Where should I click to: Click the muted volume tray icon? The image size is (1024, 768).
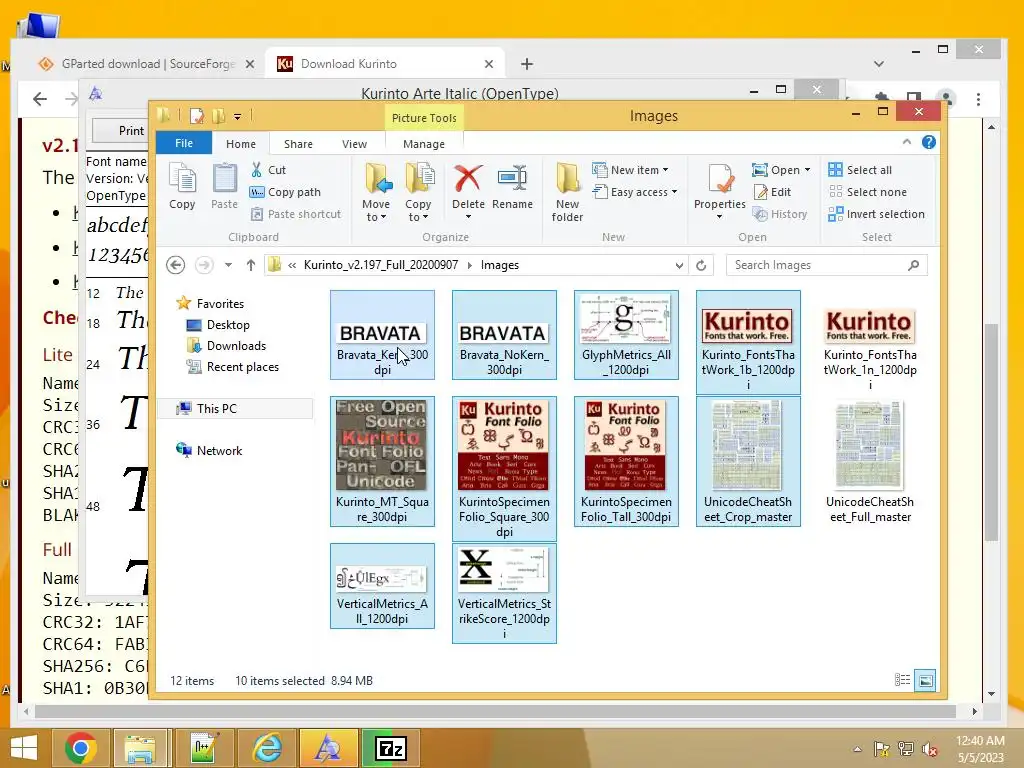click(929, 749)
